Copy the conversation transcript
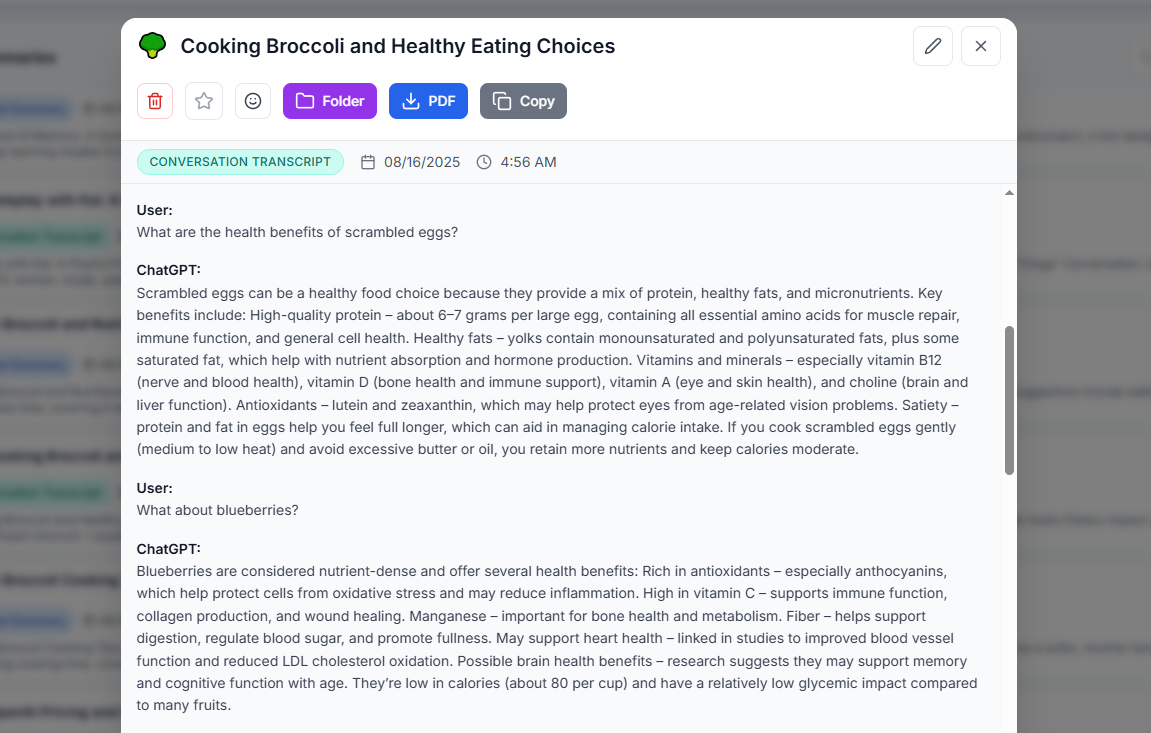 [x=523, y=101]
